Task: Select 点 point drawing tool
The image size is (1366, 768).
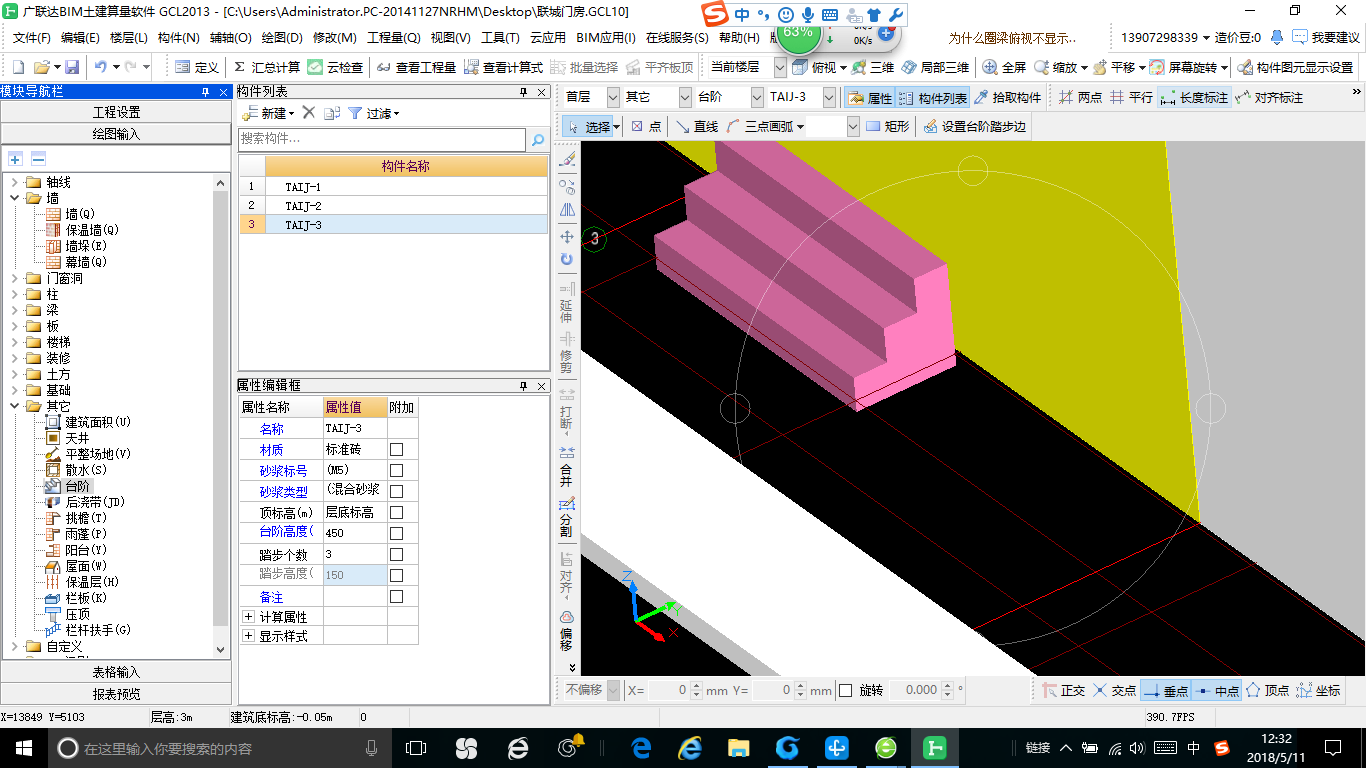Action: 646,127
